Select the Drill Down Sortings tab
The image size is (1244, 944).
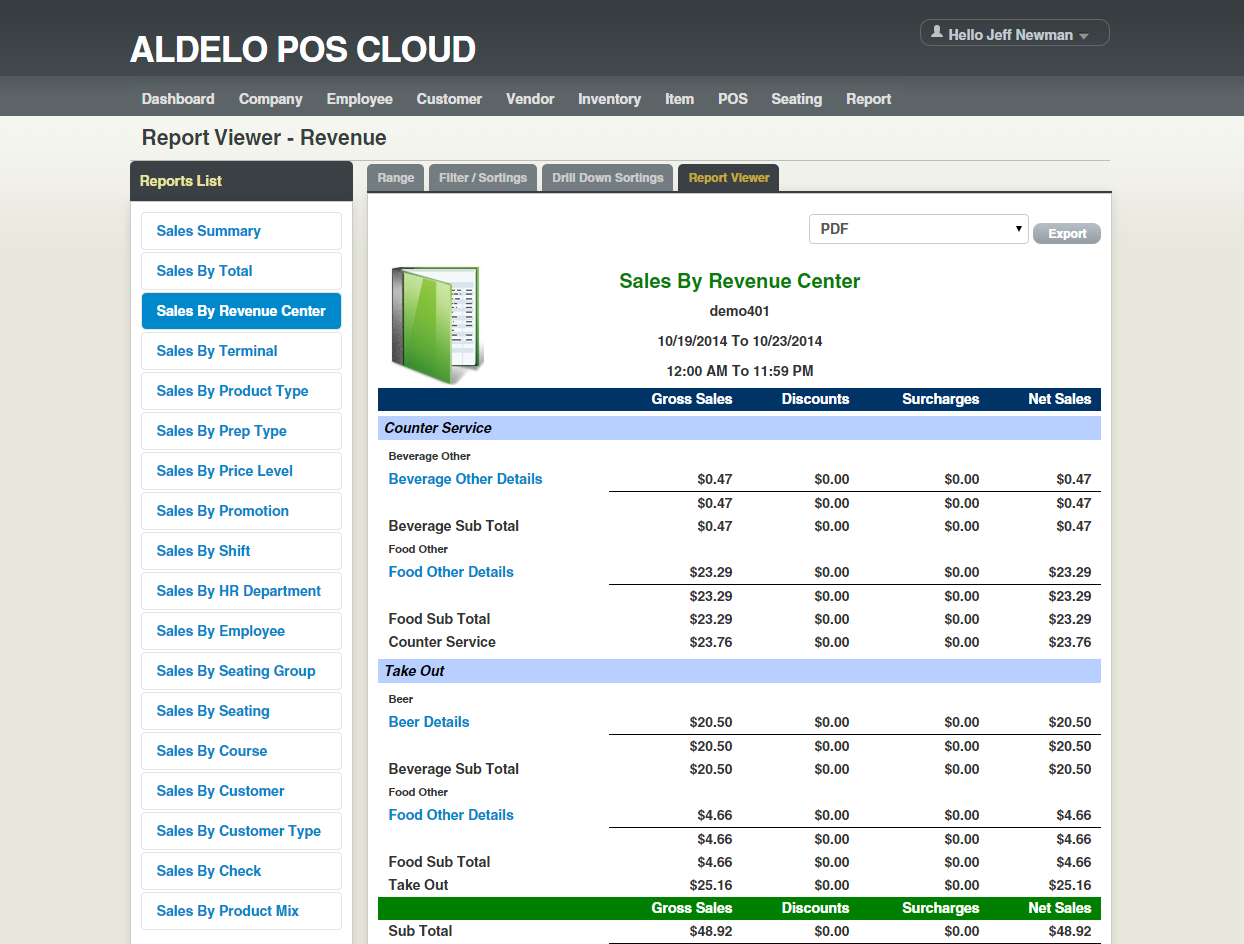(608, 178)
